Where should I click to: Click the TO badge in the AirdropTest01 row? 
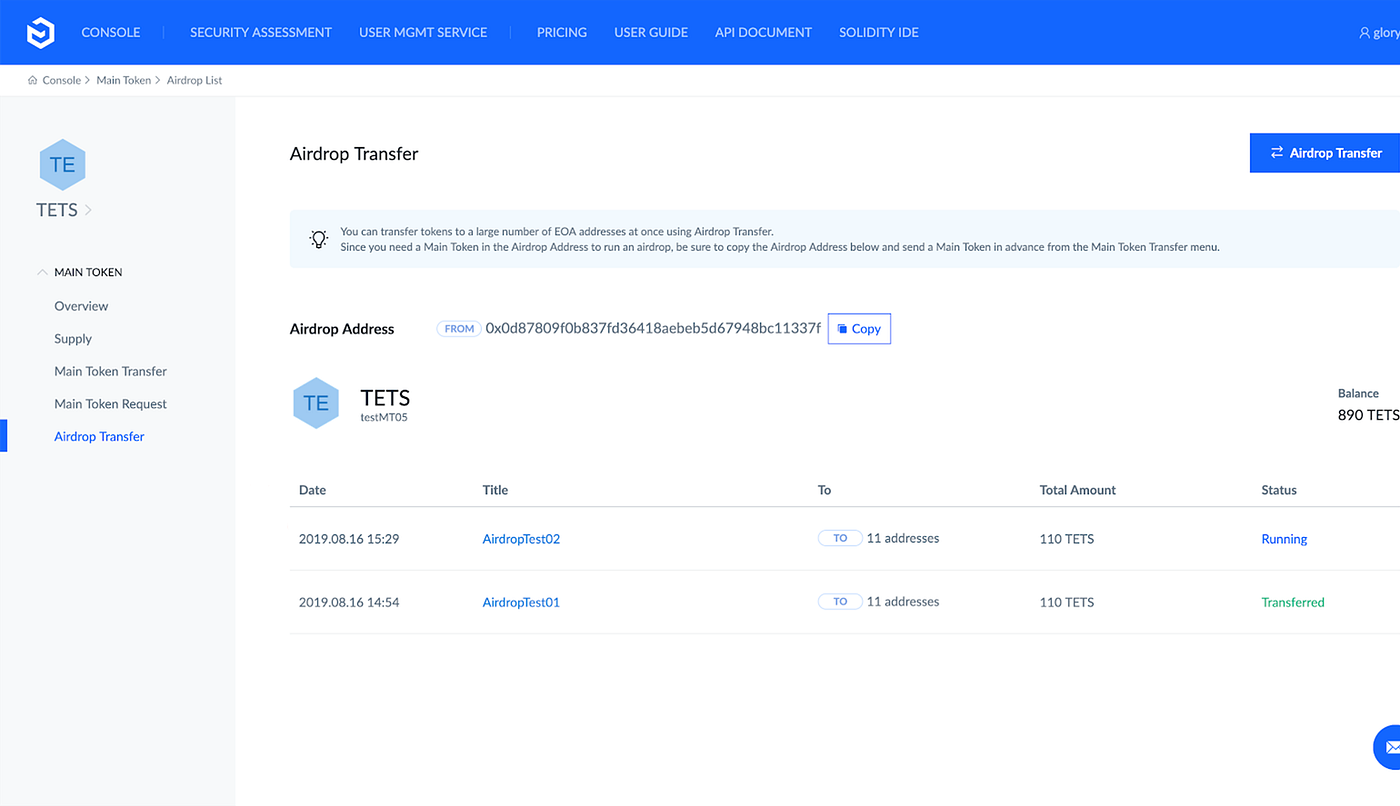pos(840,601)
